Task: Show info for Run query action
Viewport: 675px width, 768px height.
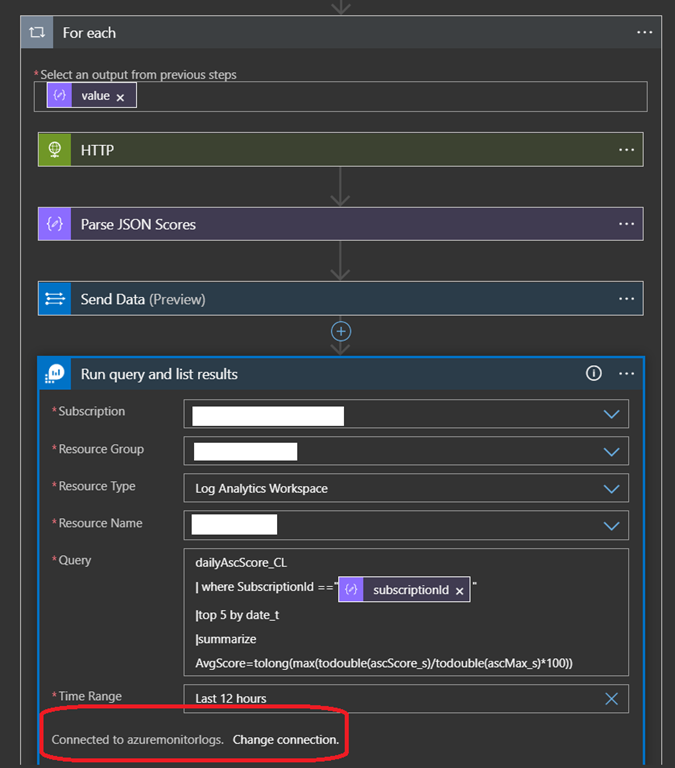Action: [x=594, y=373]
